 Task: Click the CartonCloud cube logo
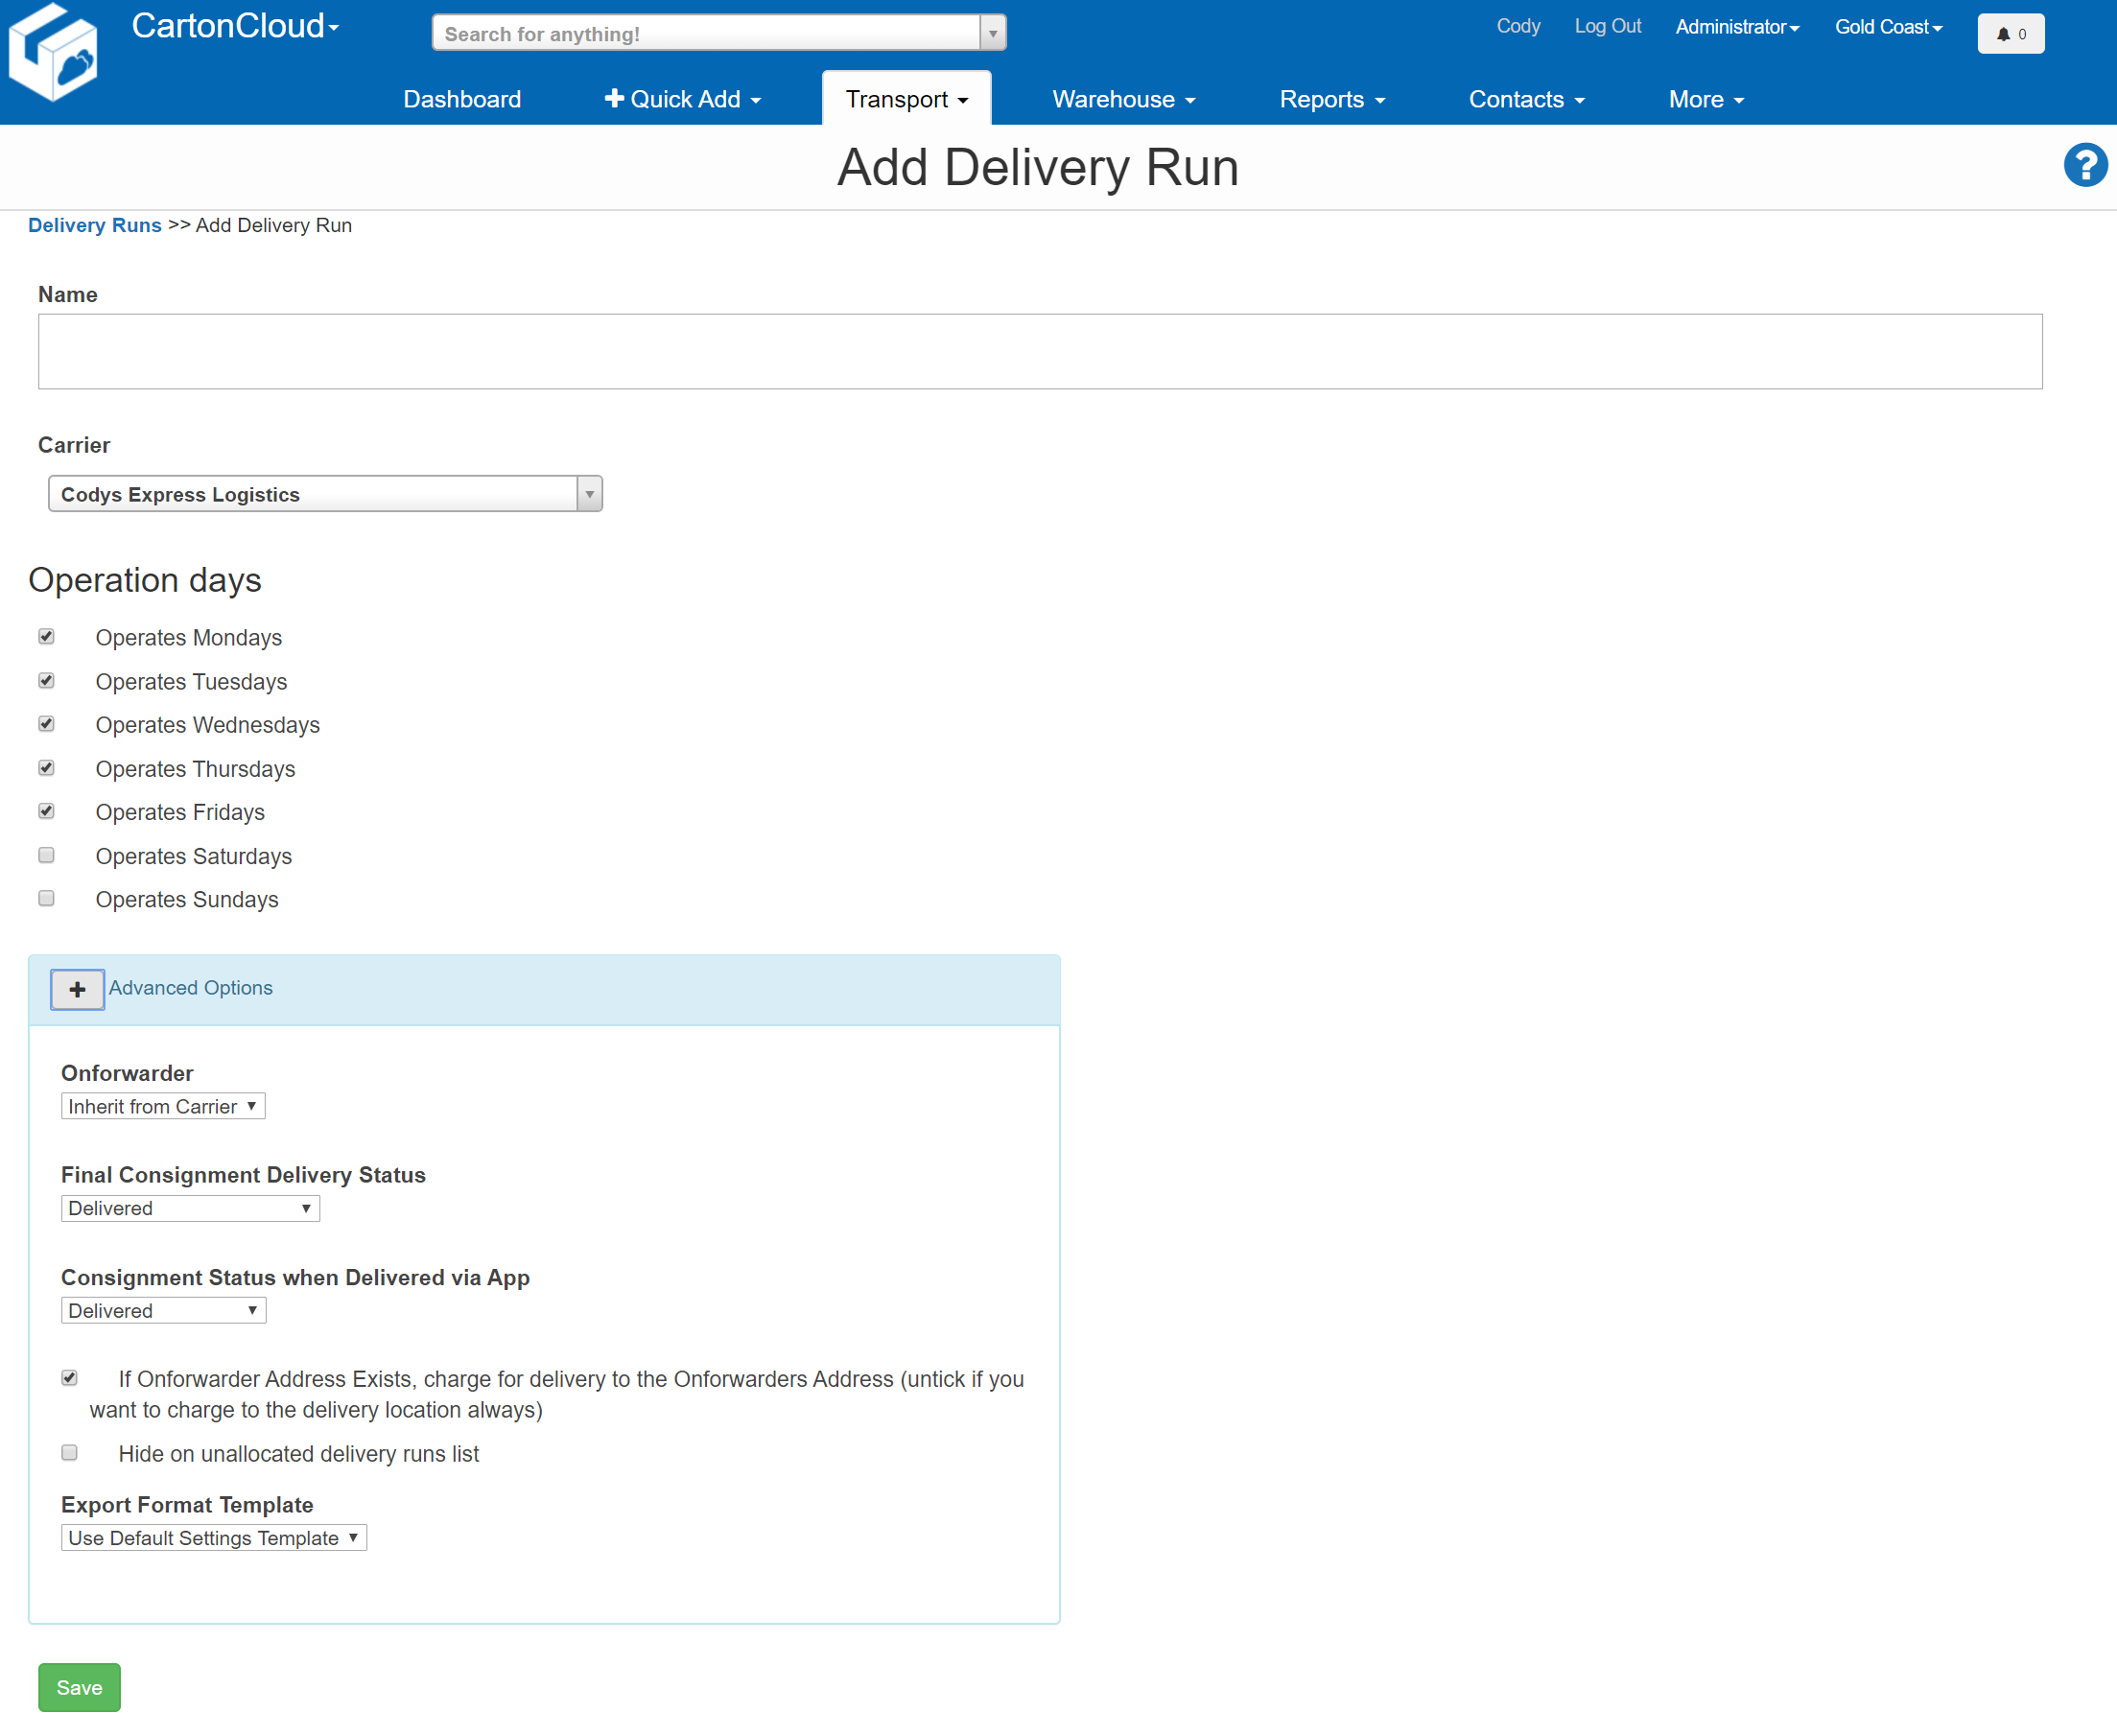click(54, 54)
